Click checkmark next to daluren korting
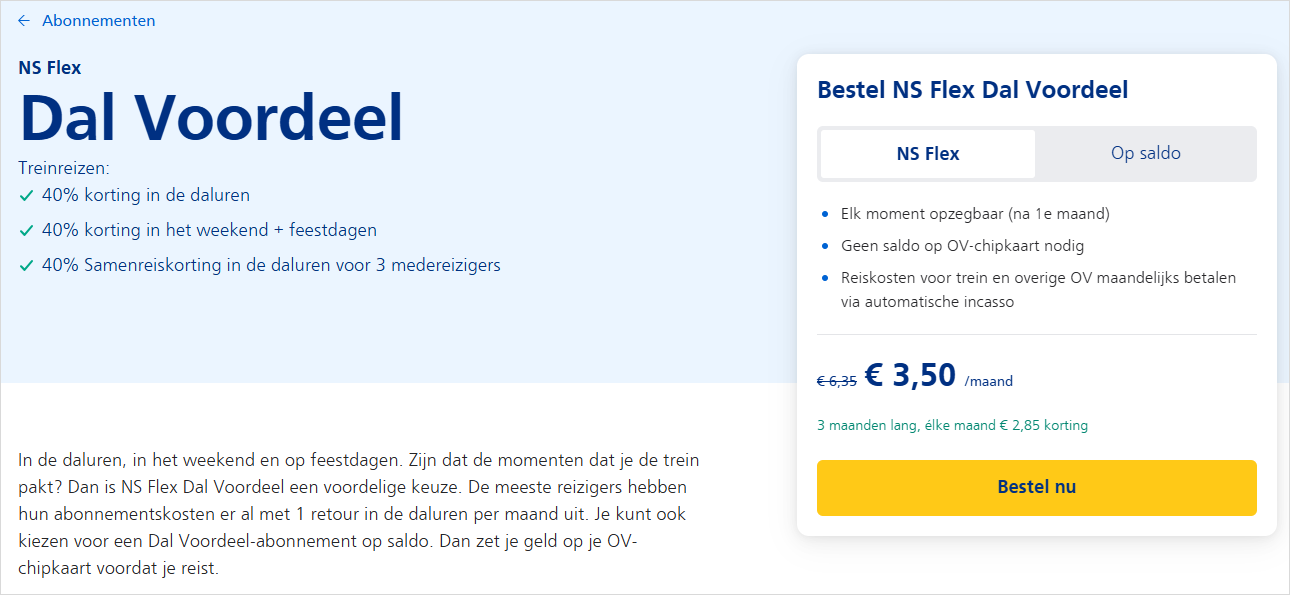This screenshot has width=1290, height=595. point(26,196)
